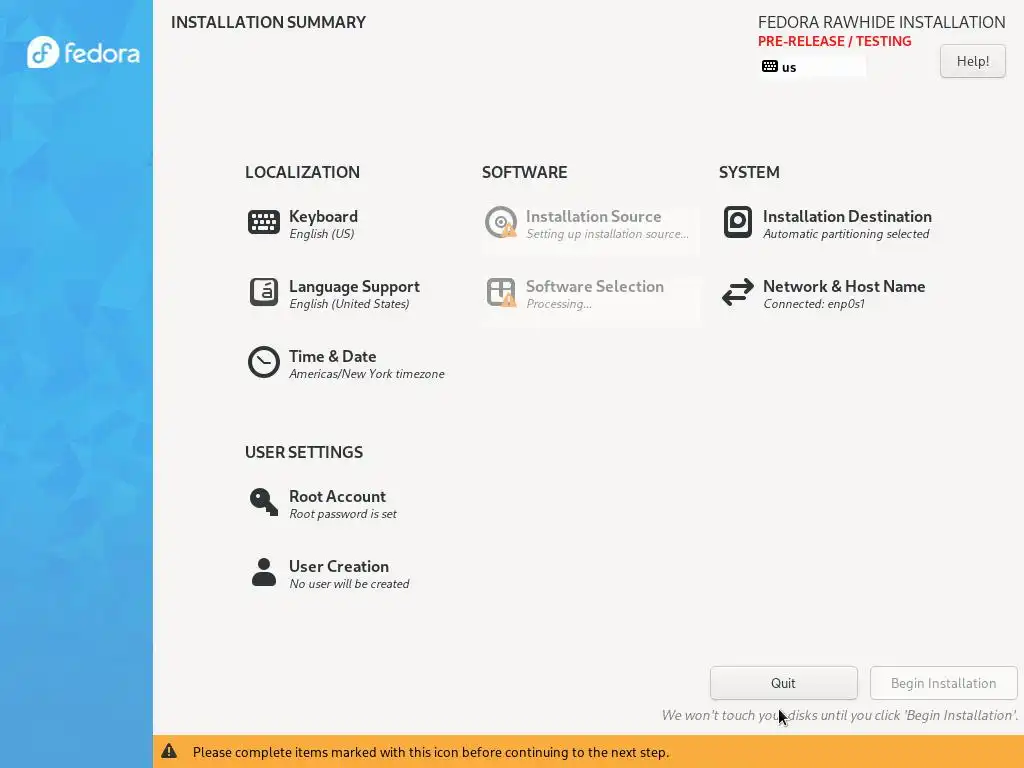
Task: Click 'FEDORA RAWHIDE INSTALLATION' title text
Action: click(x=882, y=22)
